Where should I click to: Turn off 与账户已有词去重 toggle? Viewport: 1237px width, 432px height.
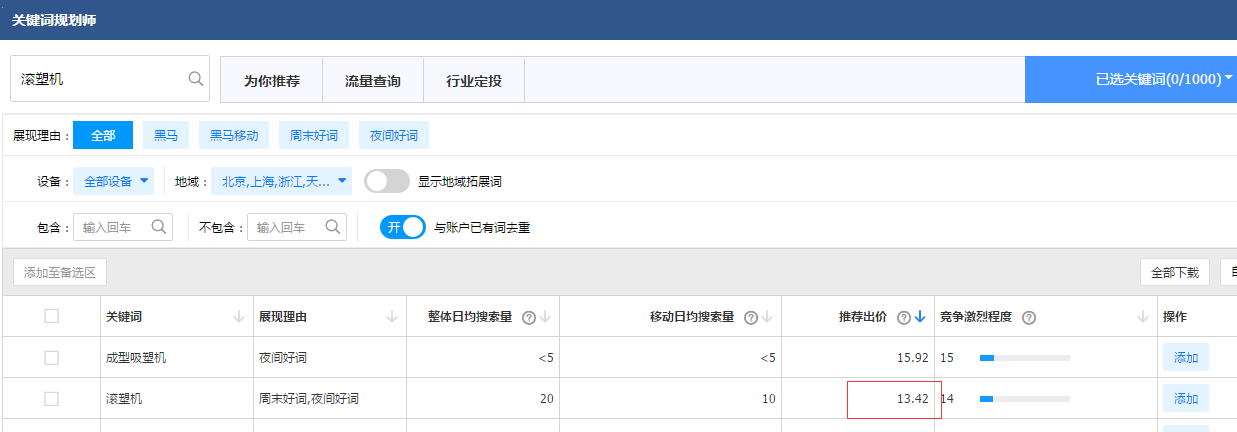click(x=402, y=227)
